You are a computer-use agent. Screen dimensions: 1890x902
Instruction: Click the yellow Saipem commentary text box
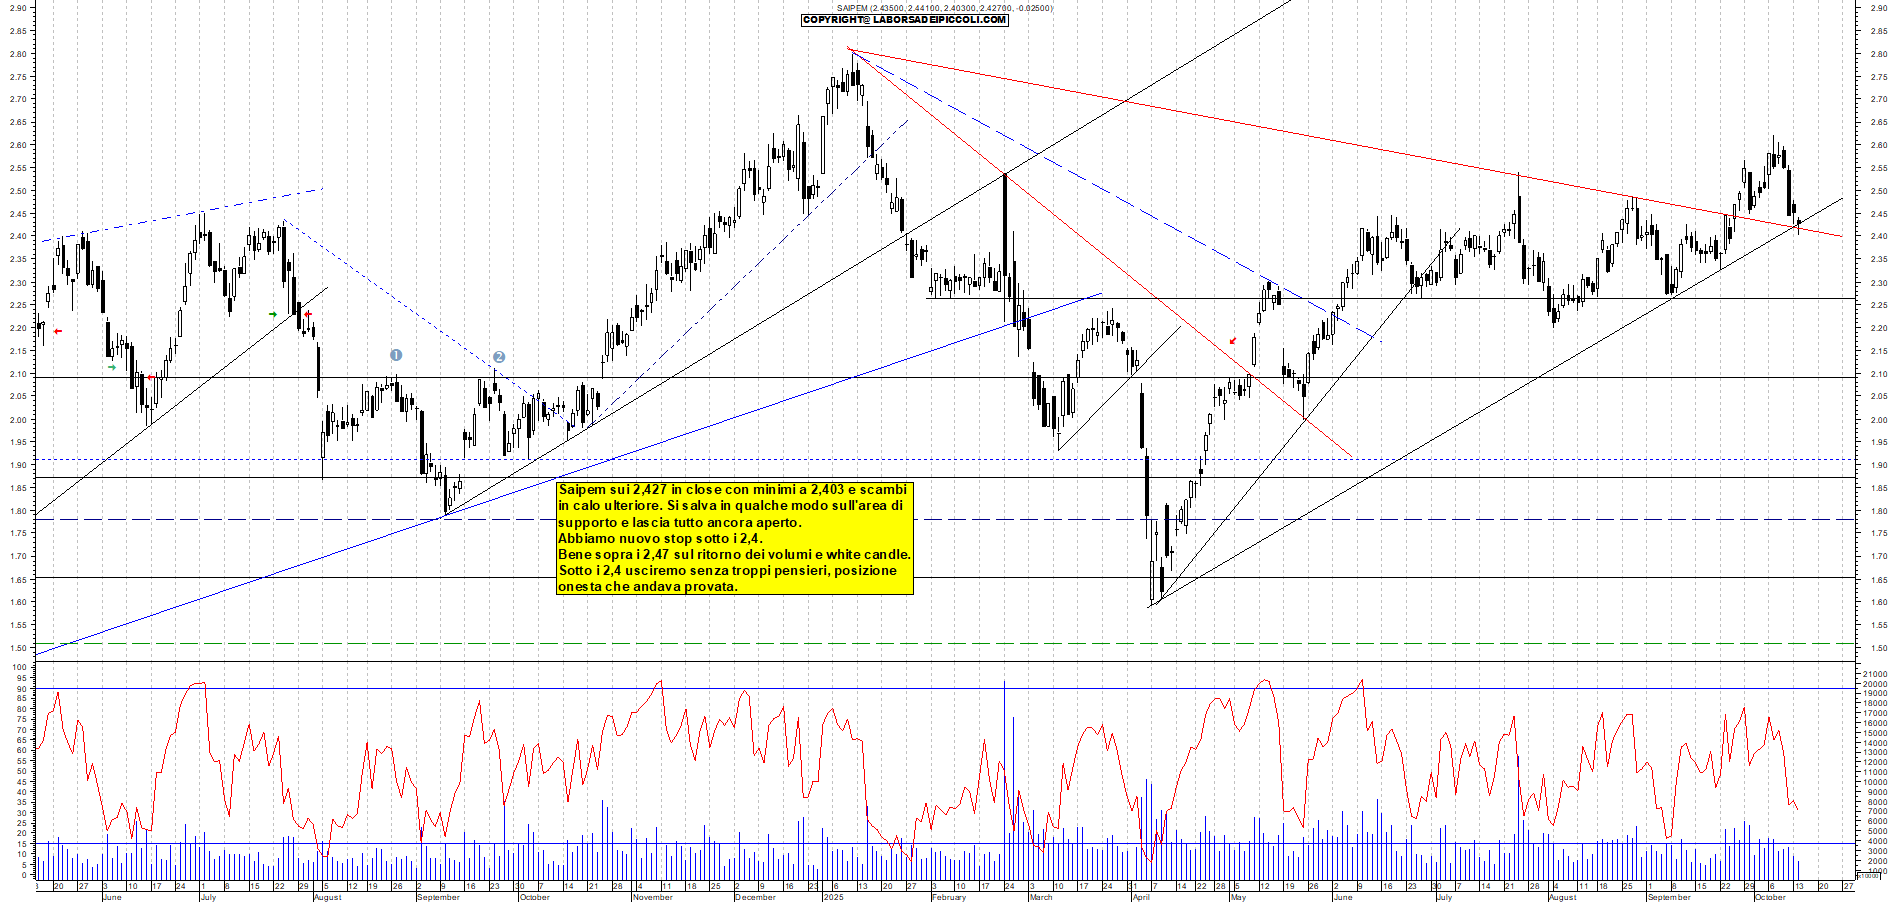click(x=734, y=538)
